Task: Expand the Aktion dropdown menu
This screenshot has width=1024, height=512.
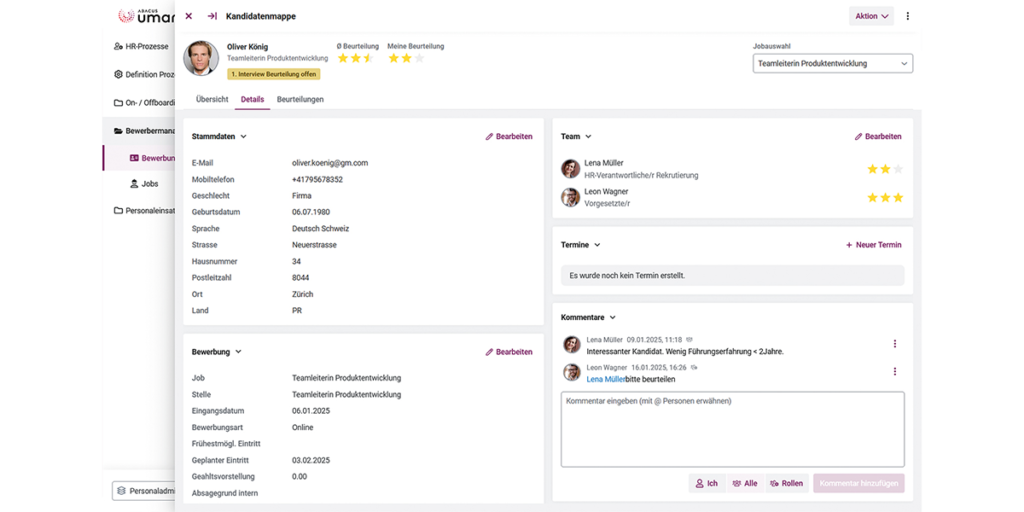Action: (871, 16)
